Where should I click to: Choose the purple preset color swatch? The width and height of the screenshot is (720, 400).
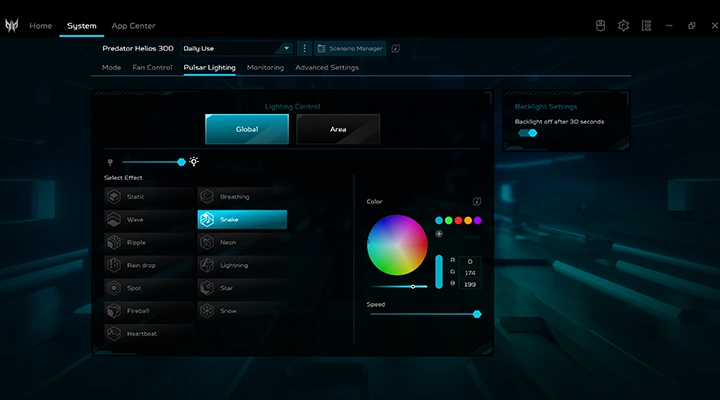pyautogui.click(x=478, y=220)
